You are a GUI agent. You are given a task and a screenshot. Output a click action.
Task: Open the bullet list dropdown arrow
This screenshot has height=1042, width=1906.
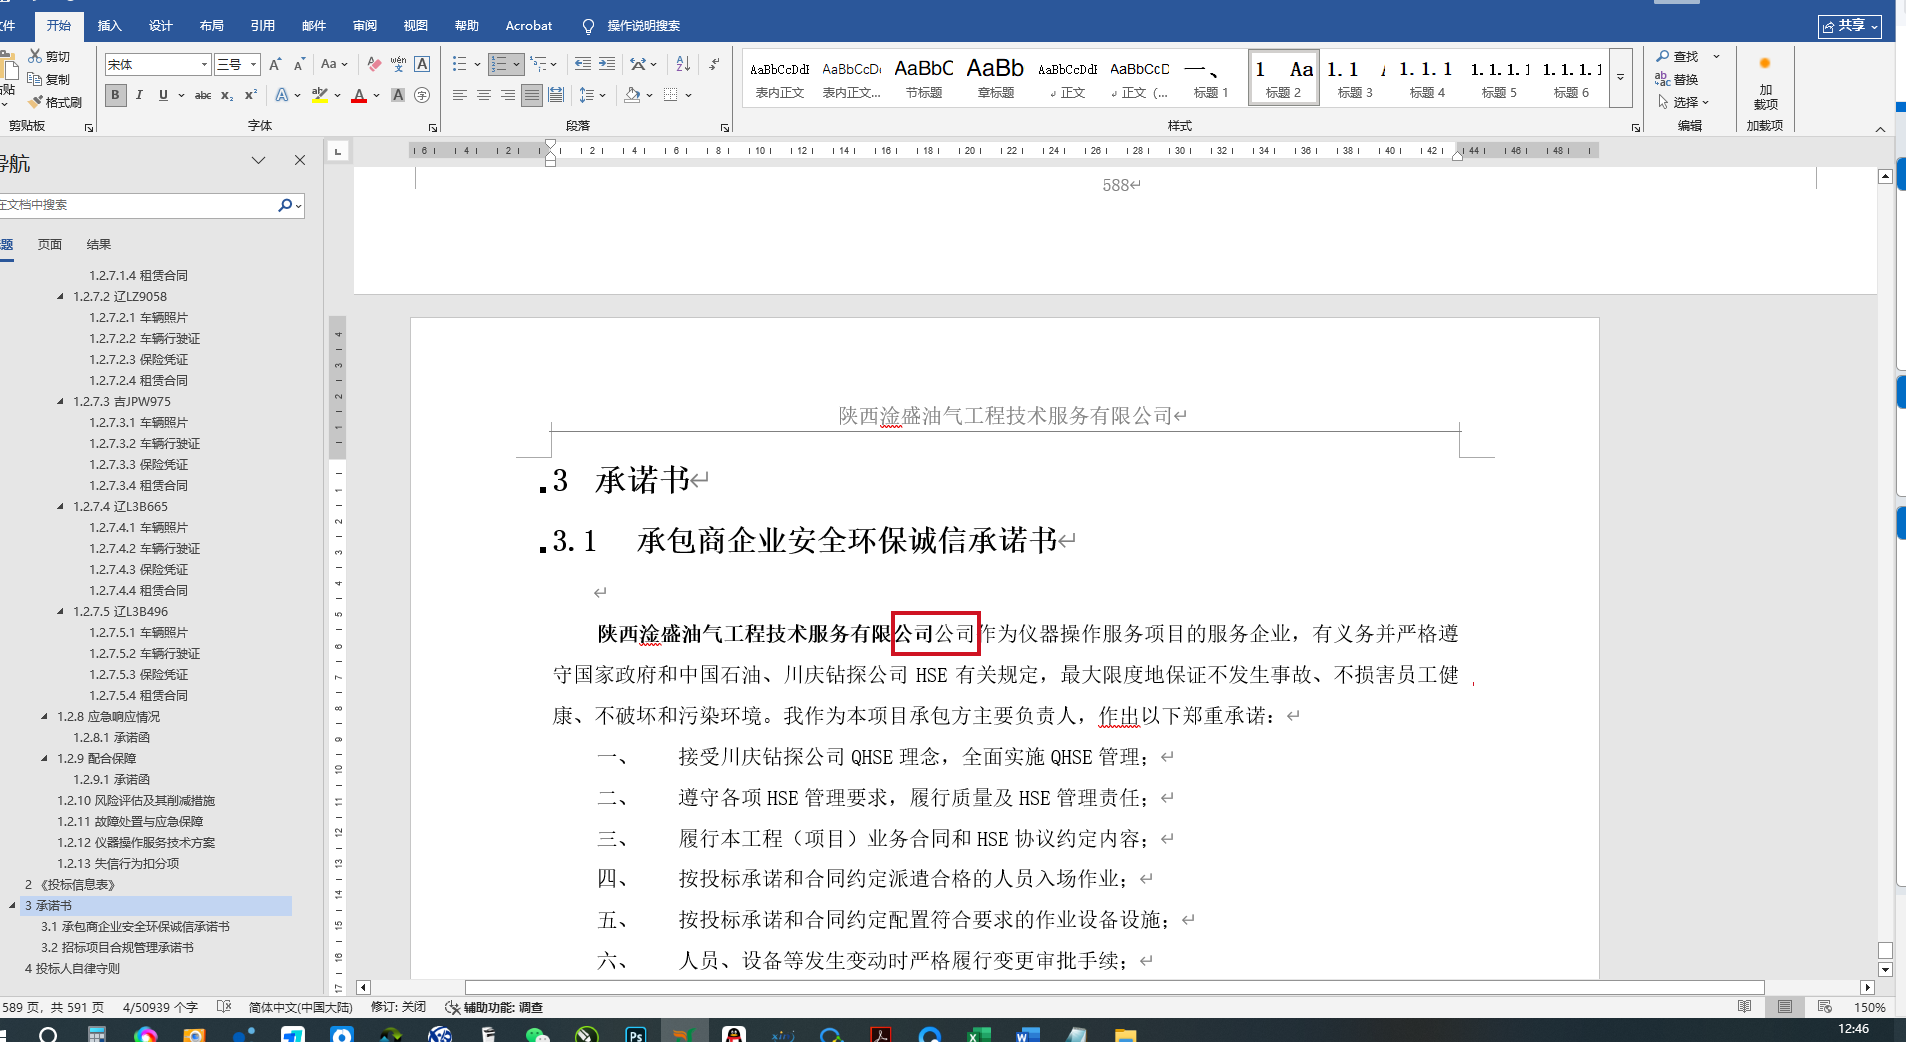477,64
